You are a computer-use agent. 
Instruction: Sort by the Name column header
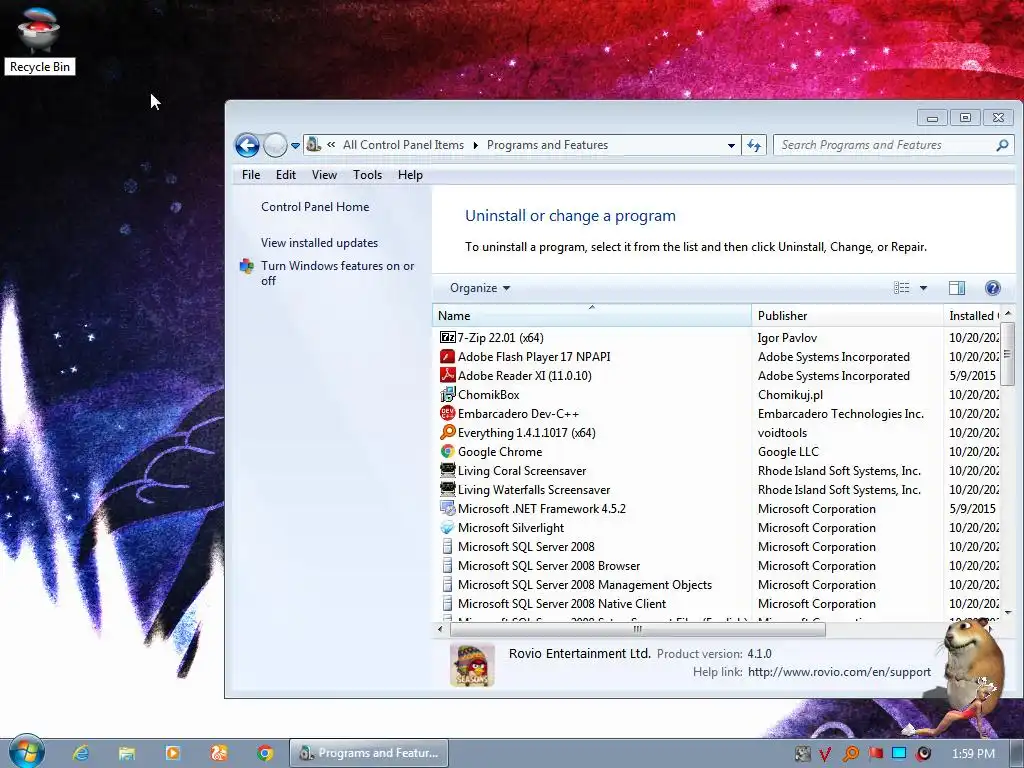[592, 316]
